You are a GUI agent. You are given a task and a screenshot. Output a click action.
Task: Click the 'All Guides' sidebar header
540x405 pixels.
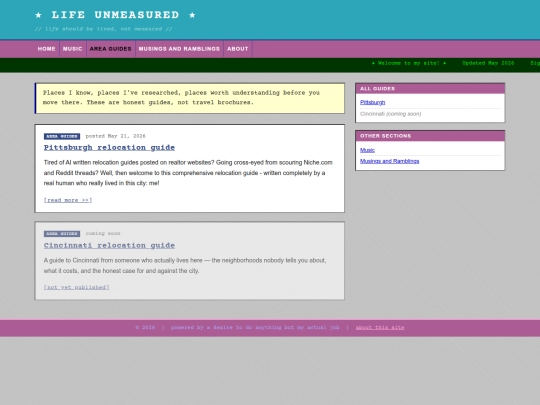(430, 89)
